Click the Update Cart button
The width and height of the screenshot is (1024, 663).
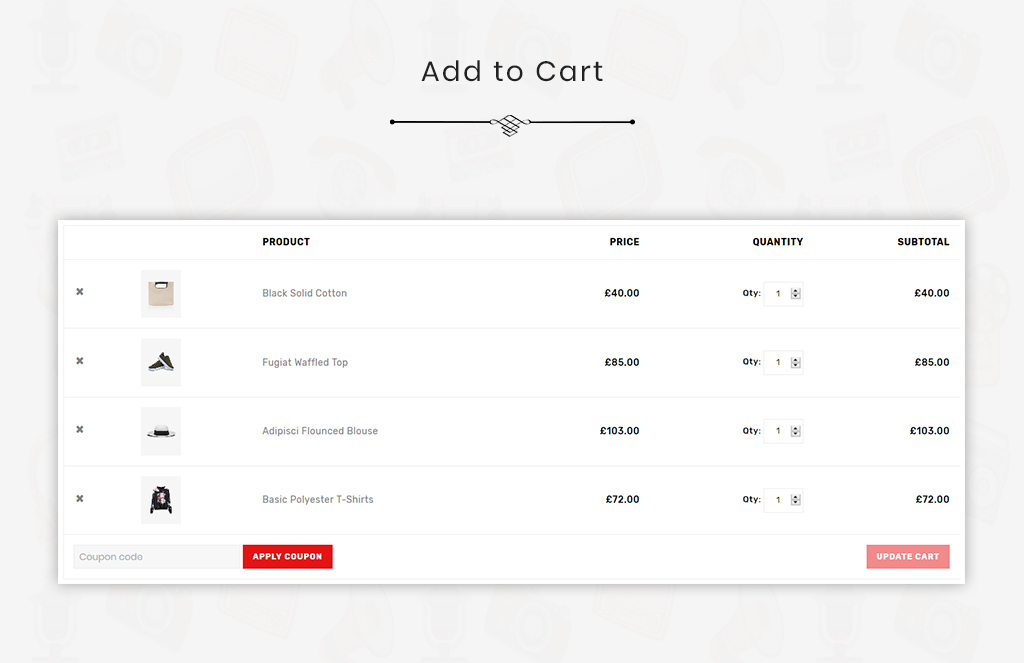(x=908, y=557)
